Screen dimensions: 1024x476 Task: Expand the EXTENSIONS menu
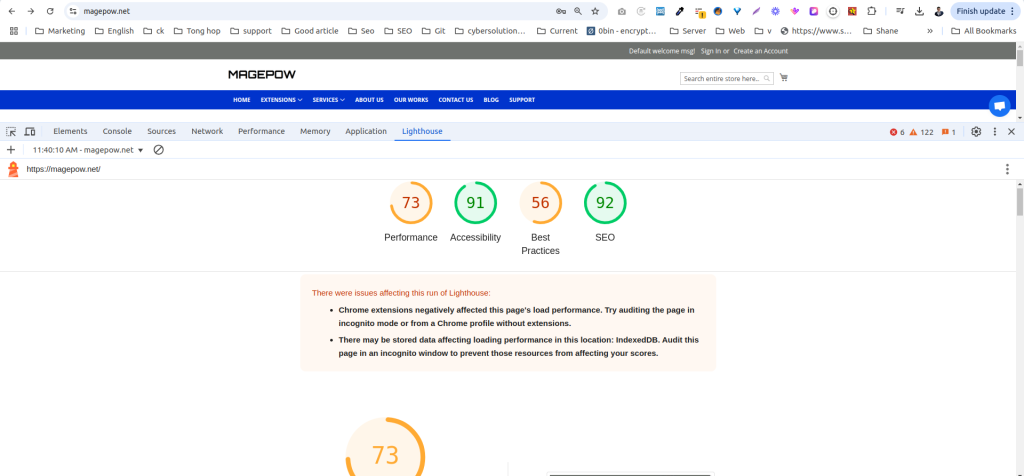(x=281, y=100)
